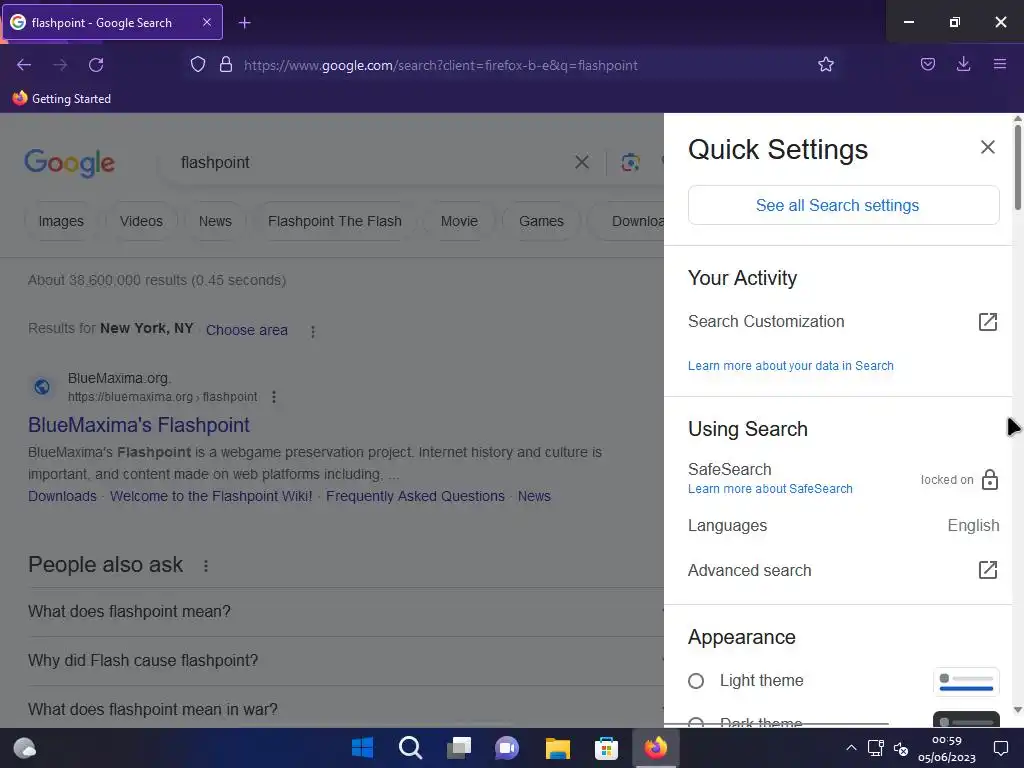Select the Light theme radio button
This screenshot has height=768, width=1024.
[x=696, y=681]
